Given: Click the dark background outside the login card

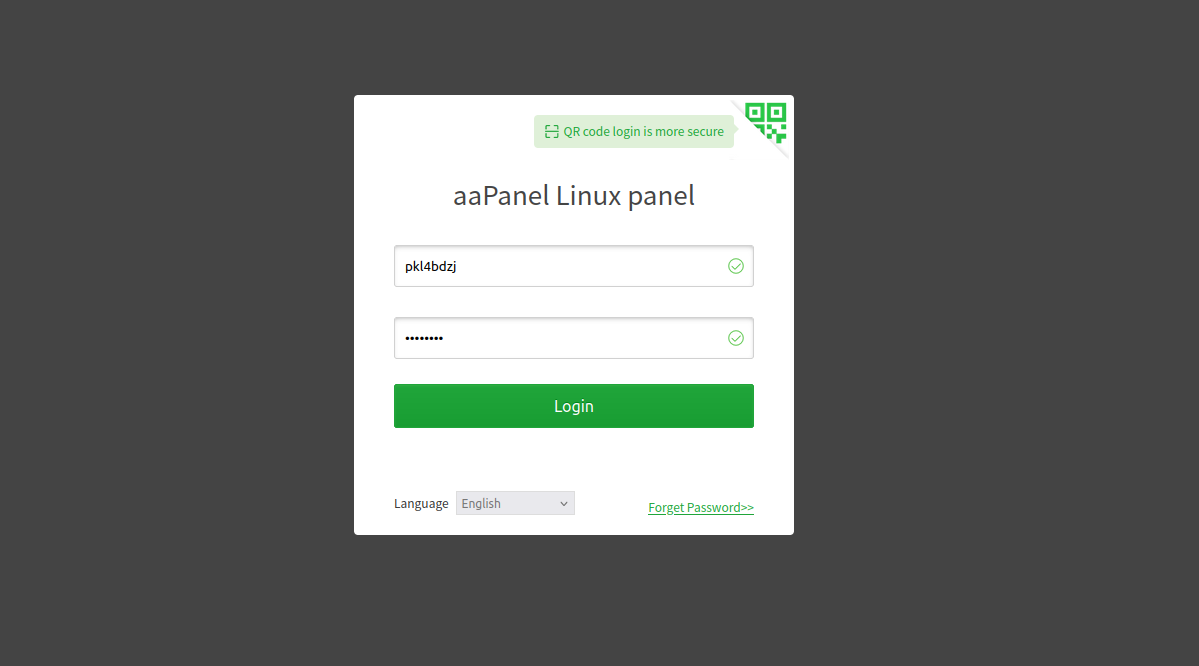Looking at the screenshot, I should coord(176,333).
